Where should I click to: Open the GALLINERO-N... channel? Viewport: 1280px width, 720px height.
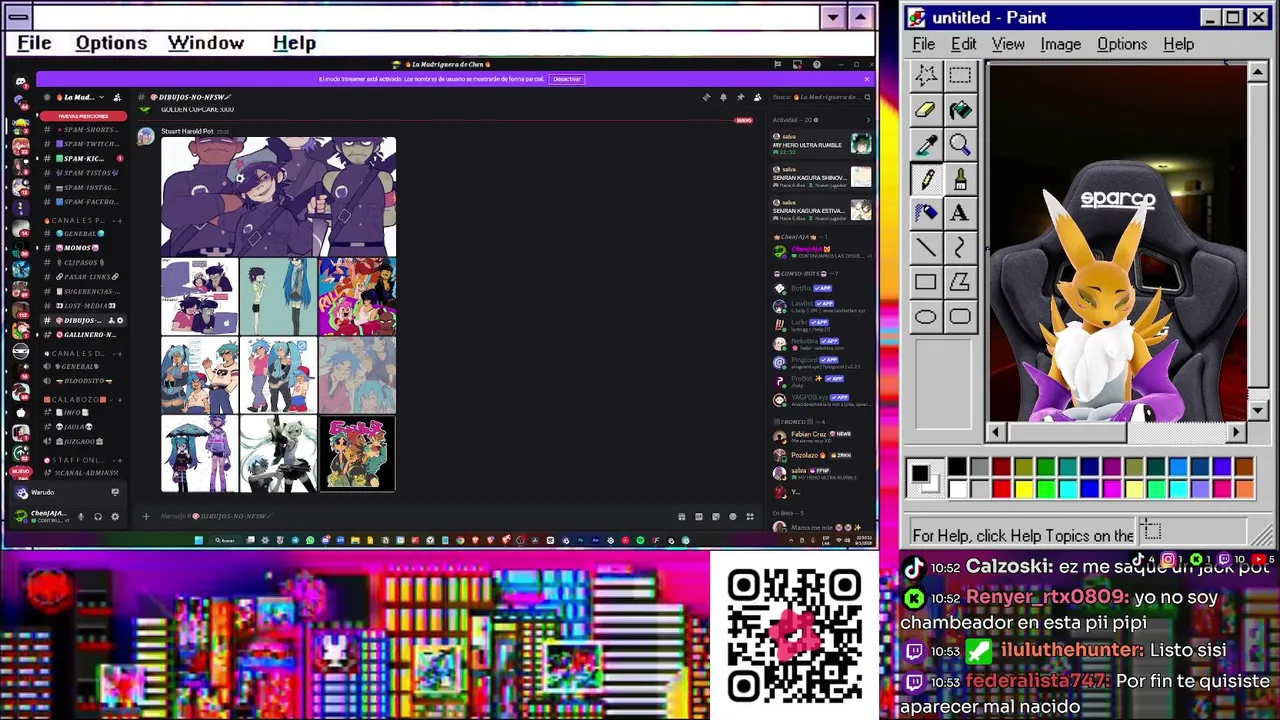pyautogui.click(x=84, y=334)
